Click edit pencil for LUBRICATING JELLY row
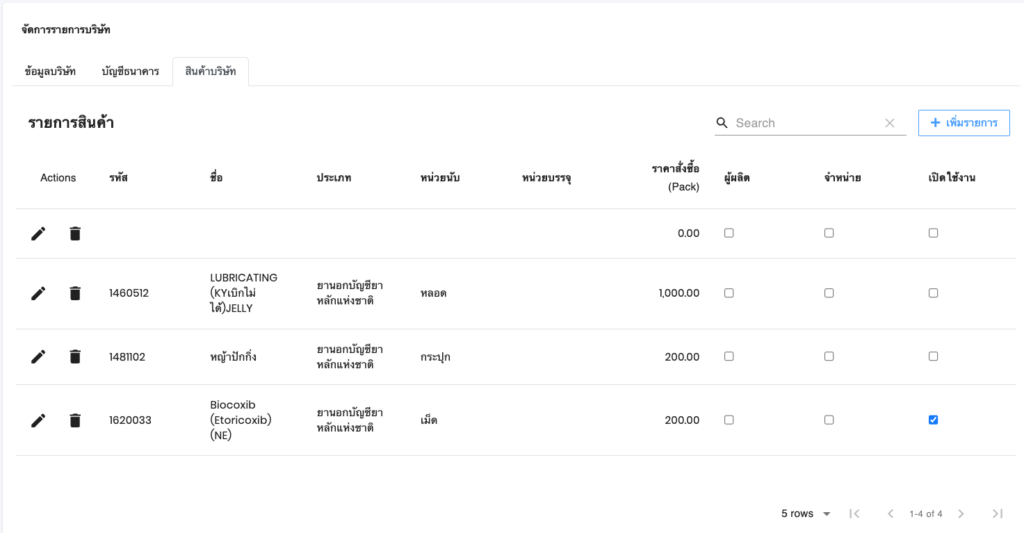Screen dimensions: 1024x533 [38, 293]
